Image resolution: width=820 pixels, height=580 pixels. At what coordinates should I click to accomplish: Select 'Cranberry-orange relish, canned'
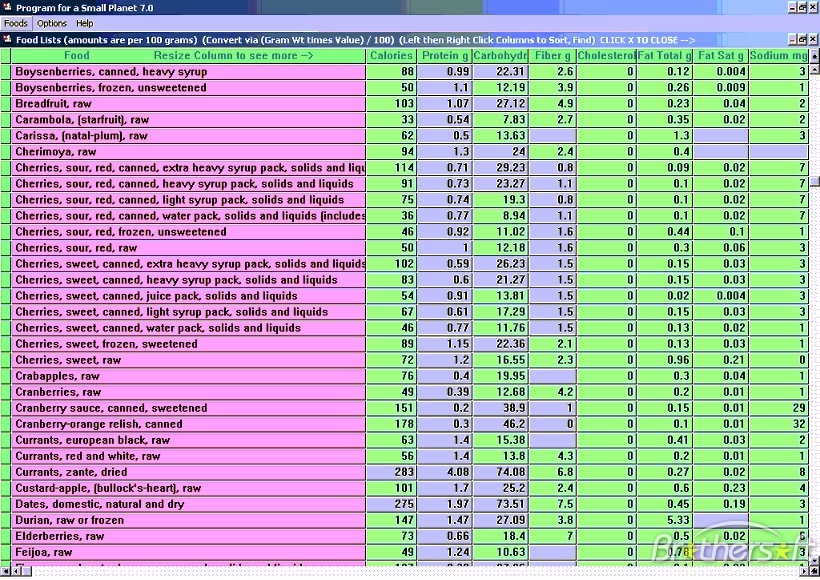point(188,424)
